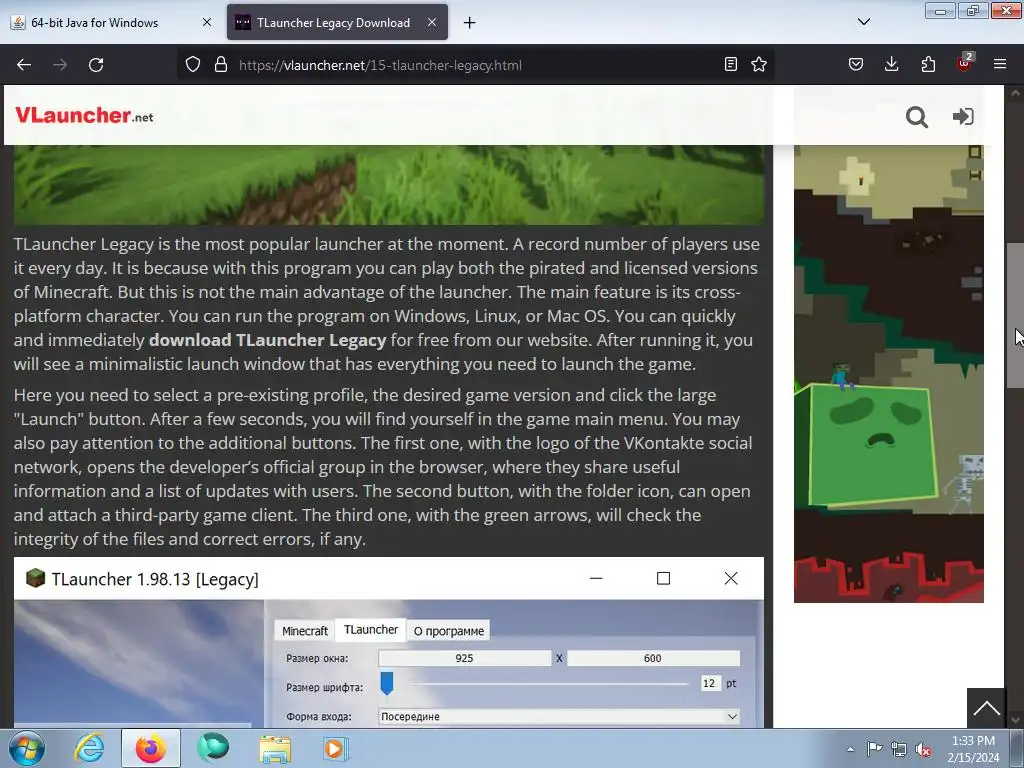The width and height of the screenshot is (1024, 768).
Task: Open a new browser tab
Action: 470,23
